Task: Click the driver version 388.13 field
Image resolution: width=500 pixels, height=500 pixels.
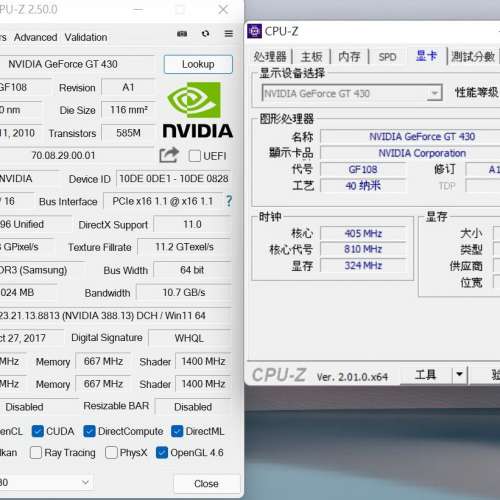Action: click(116, 315)
